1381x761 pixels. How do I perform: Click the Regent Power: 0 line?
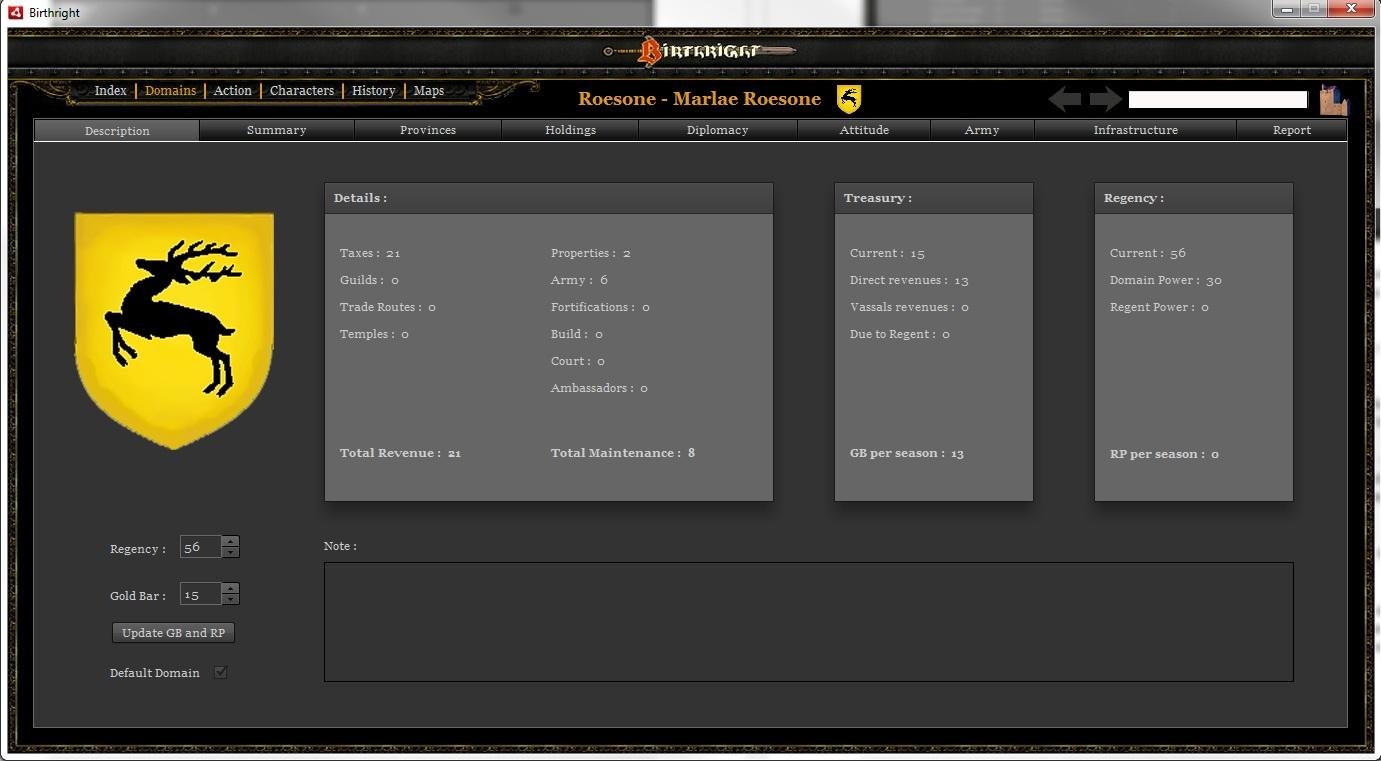click(1159, 307)
